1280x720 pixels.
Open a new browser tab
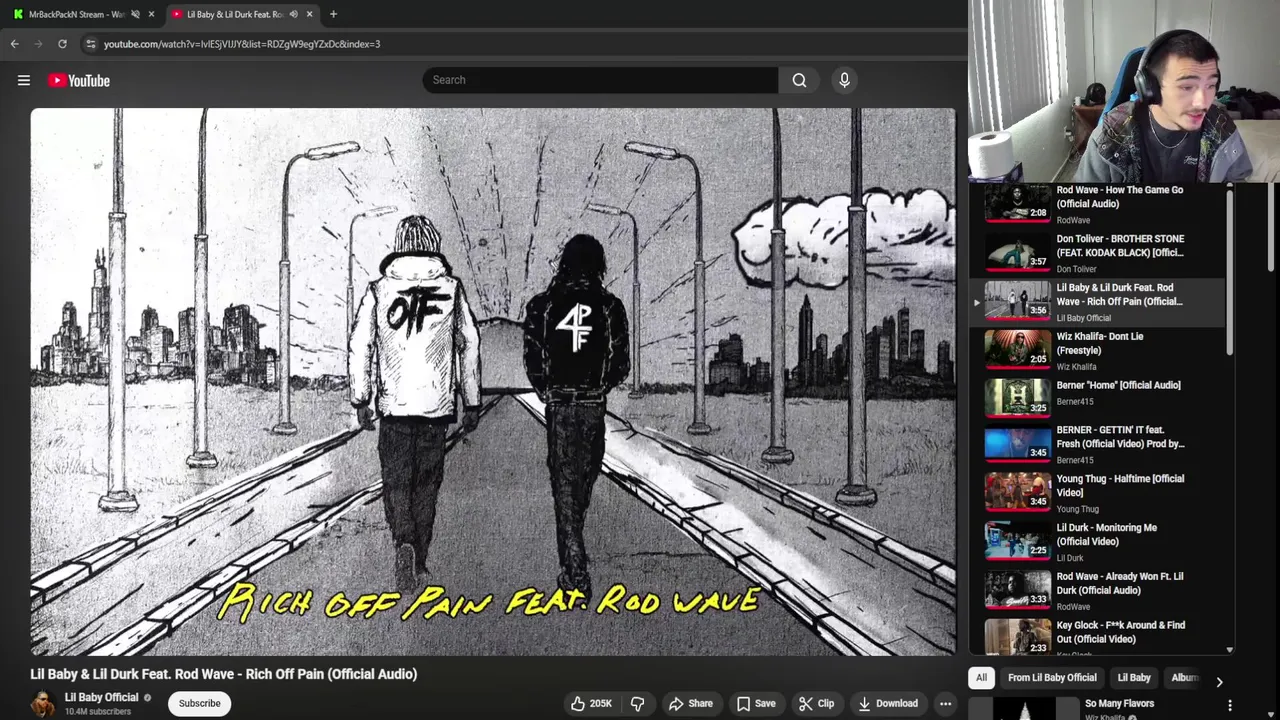(x=333, y=14)
